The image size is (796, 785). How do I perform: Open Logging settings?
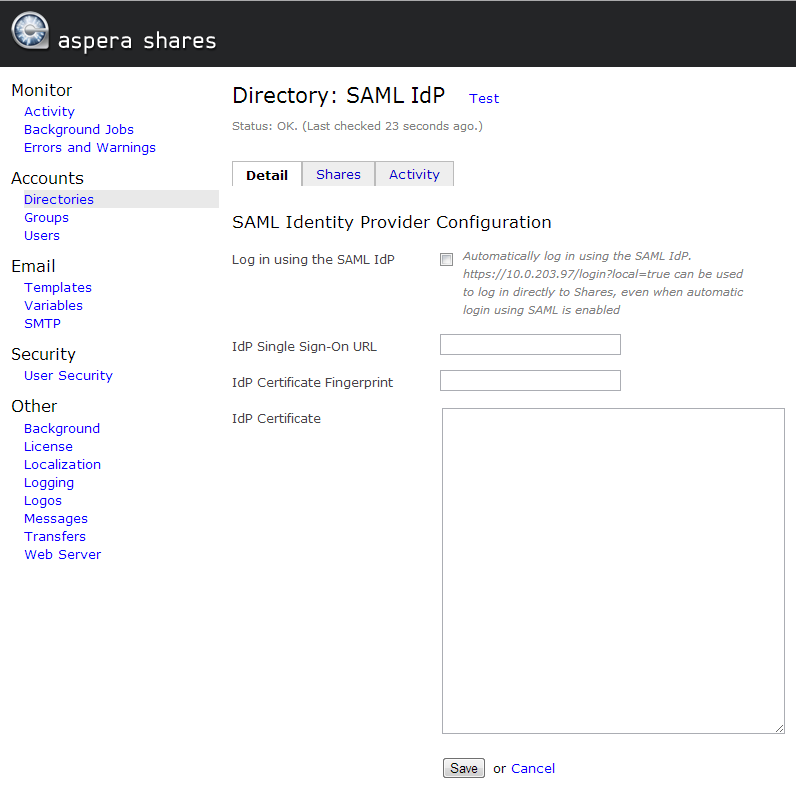pos(49,482)
